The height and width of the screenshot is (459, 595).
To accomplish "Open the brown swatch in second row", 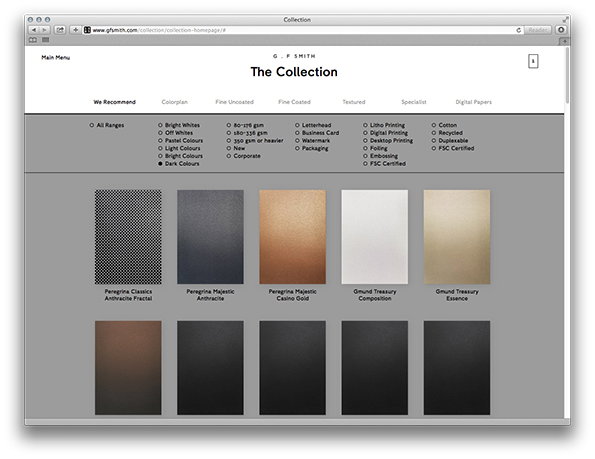I will [128, 368].
